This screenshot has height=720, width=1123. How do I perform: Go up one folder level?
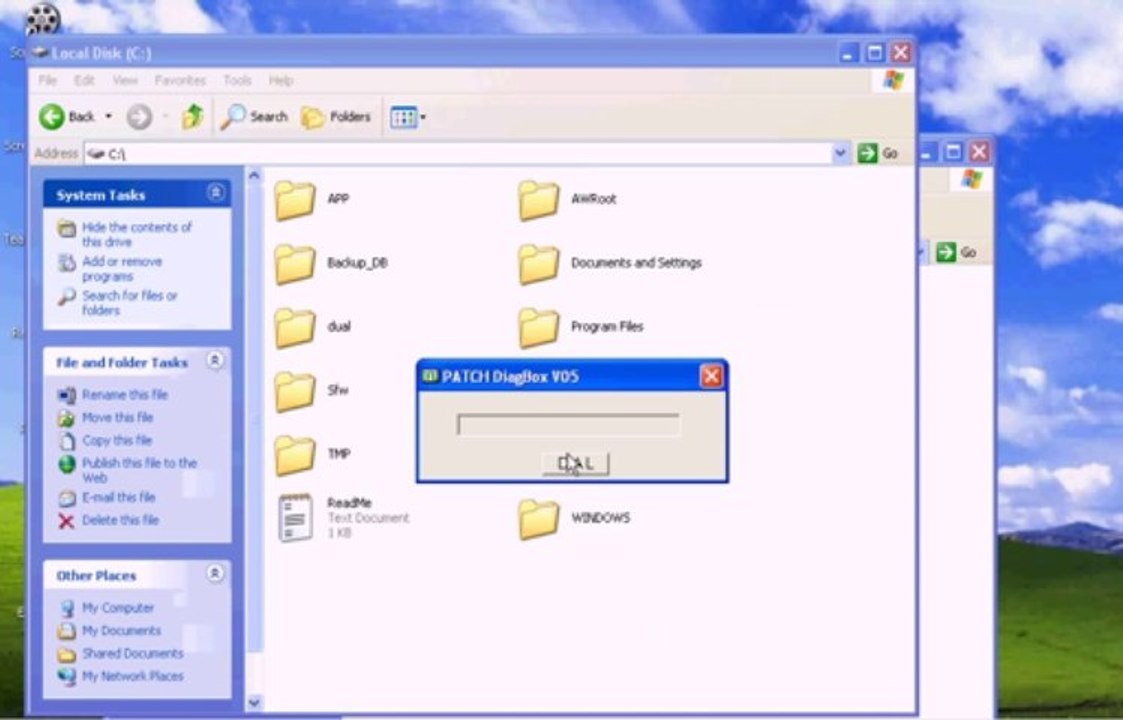click(193, 116)
